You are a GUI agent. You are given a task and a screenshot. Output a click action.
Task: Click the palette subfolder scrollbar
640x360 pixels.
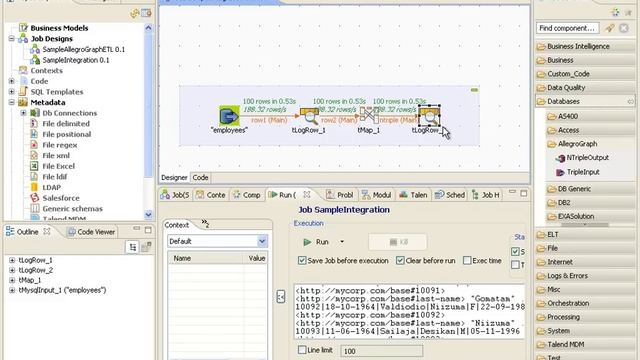[x=585, y=224]
